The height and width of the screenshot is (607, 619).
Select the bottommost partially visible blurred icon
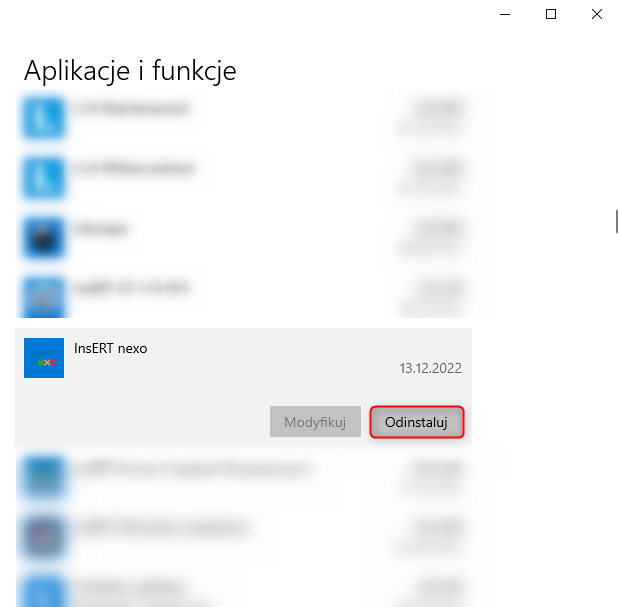pyautogui.click(x=44, y=592)
